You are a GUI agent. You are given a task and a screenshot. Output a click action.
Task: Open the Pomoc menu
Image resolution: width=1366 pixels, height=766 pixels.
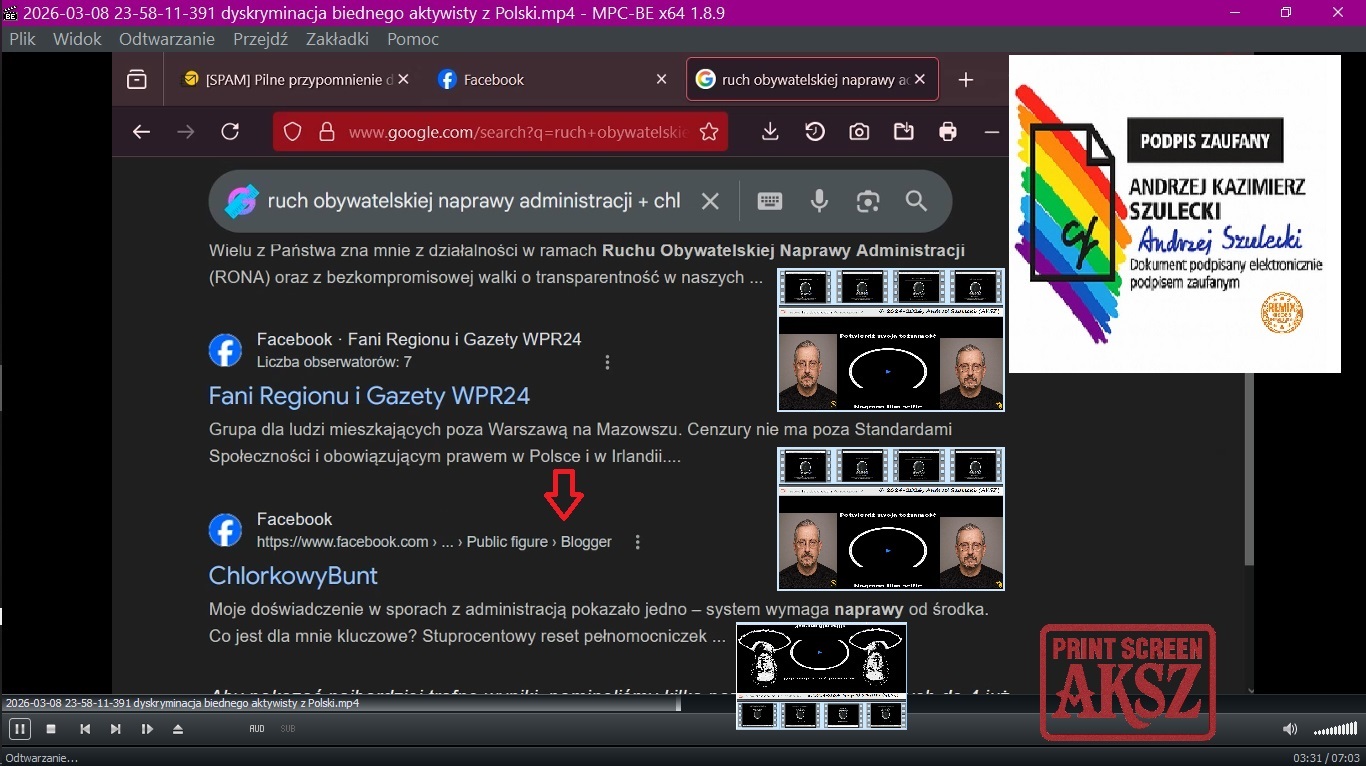coord(413,39)
